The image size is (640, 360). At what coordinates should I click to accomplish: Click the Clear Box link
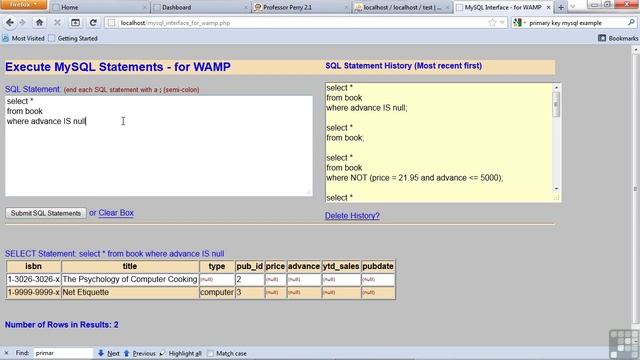pyautogui.click(x=116, y=213)
